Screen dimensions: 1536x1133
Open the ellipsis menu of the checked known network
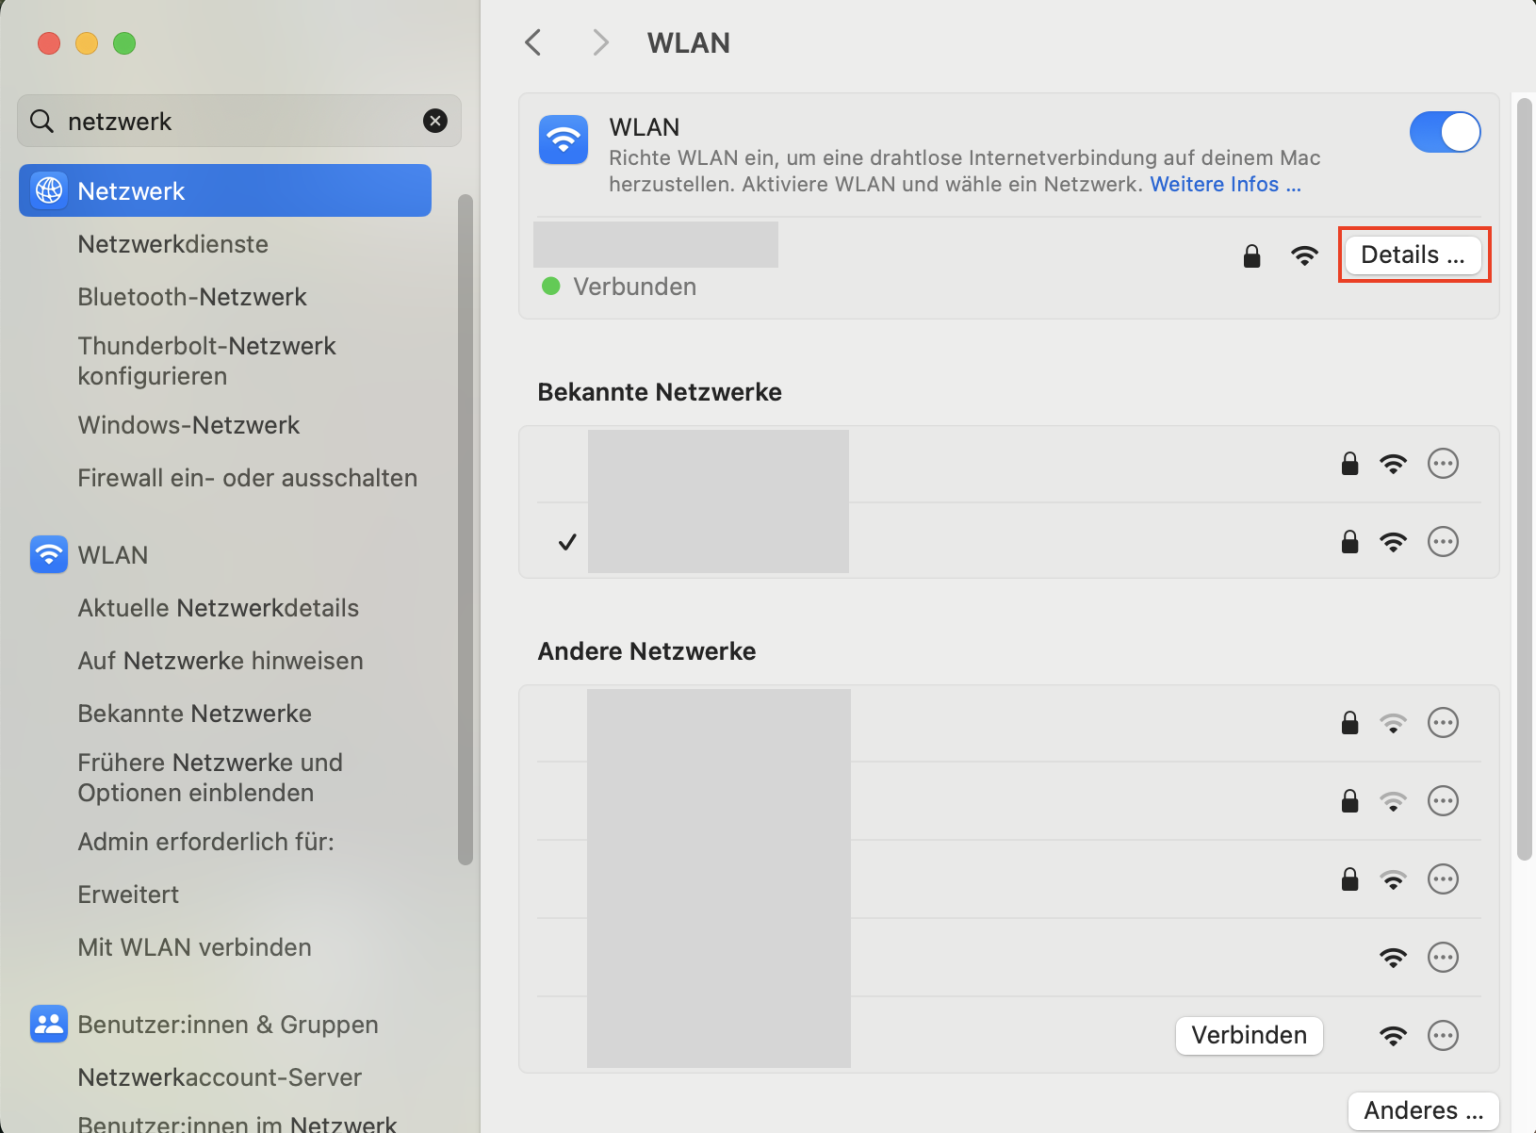point(1443,541)
